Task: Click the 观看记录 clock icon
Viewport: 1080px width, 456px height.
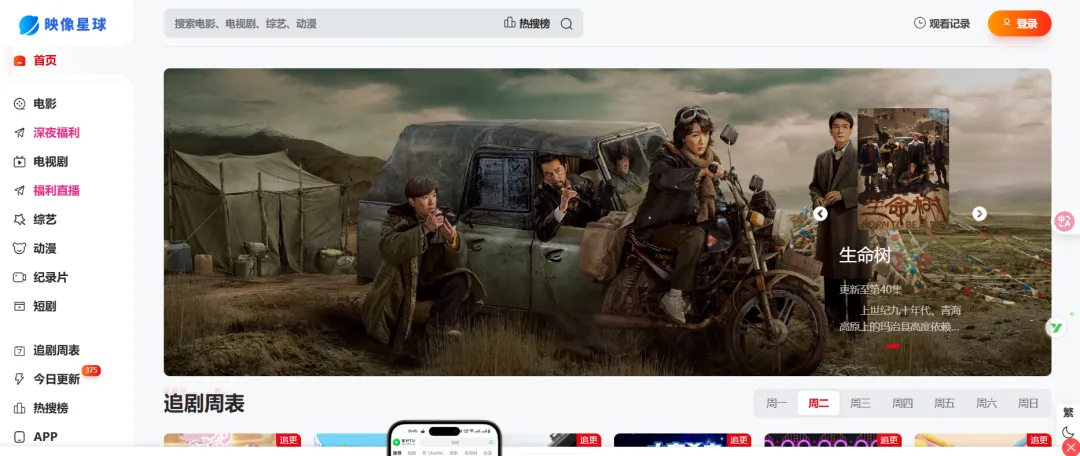Action: point(920,23)
